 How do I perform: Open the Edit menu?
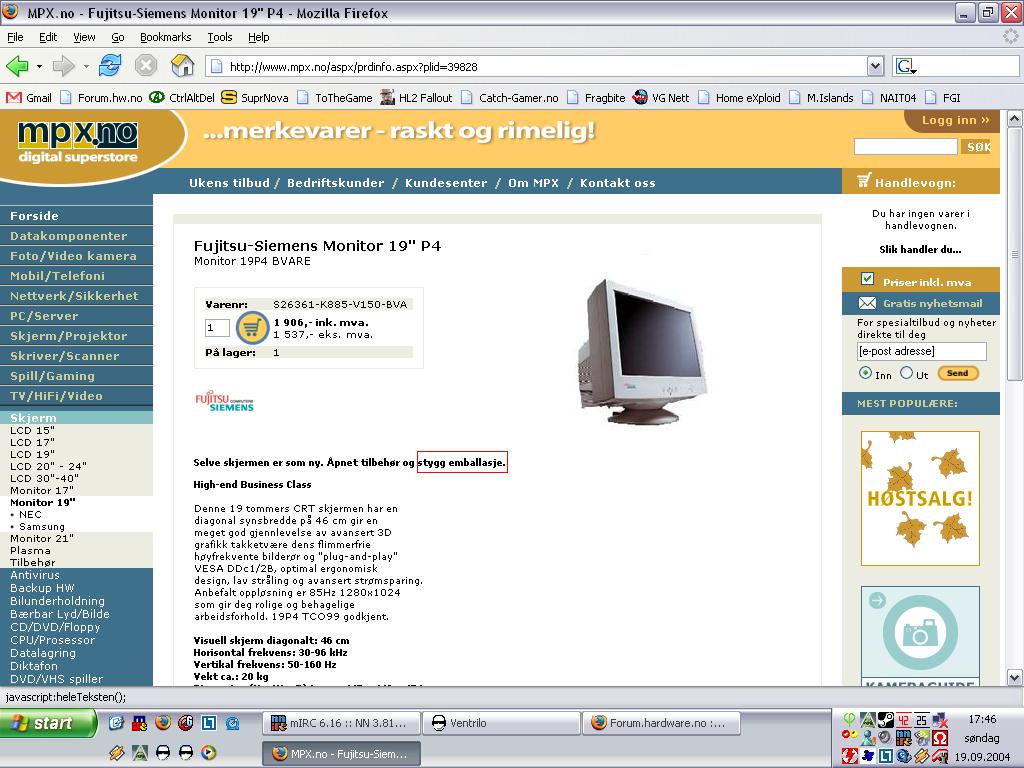(x=48, y=37)
